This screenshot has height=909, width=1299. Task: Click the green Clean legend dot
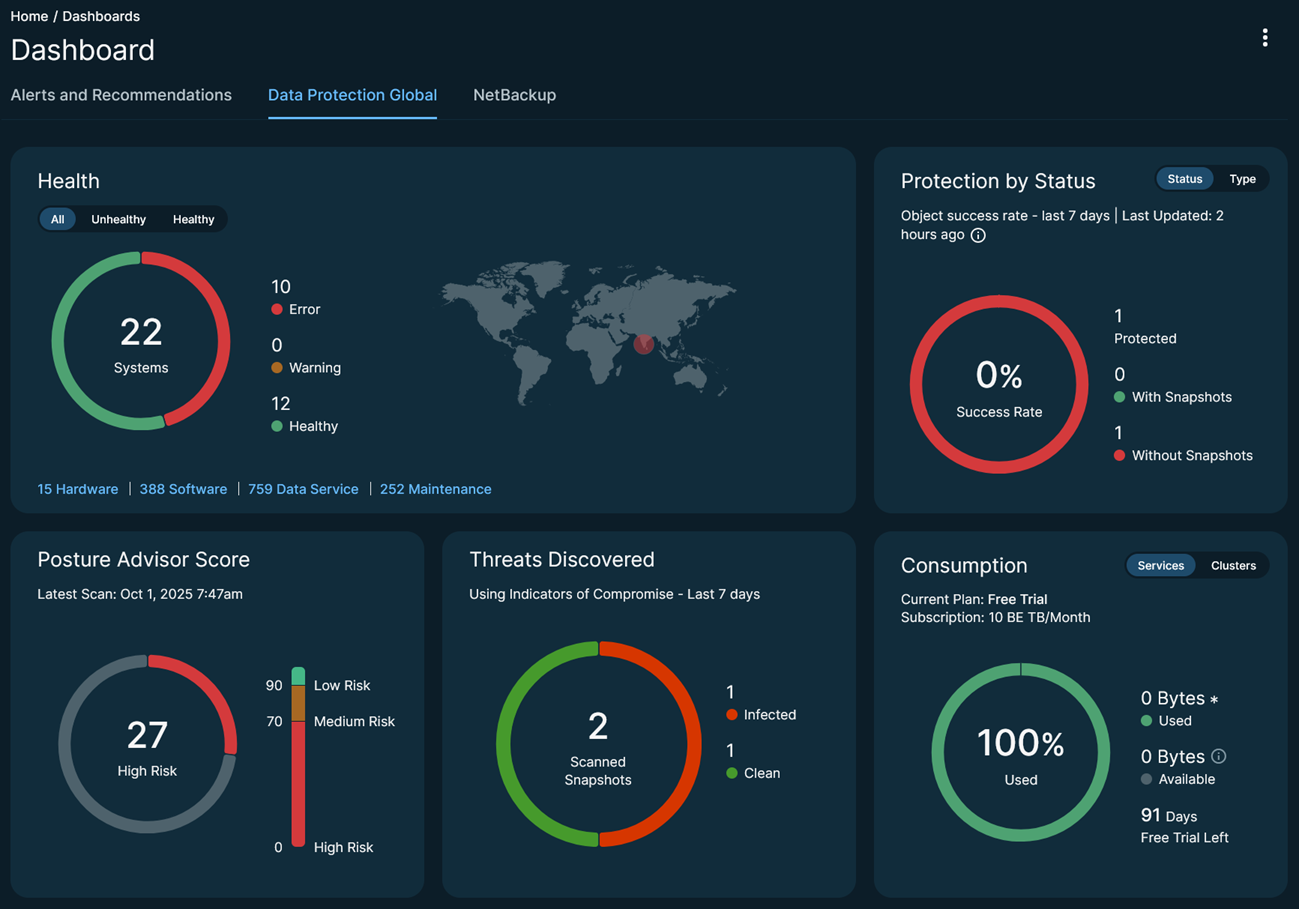[732, 773]
